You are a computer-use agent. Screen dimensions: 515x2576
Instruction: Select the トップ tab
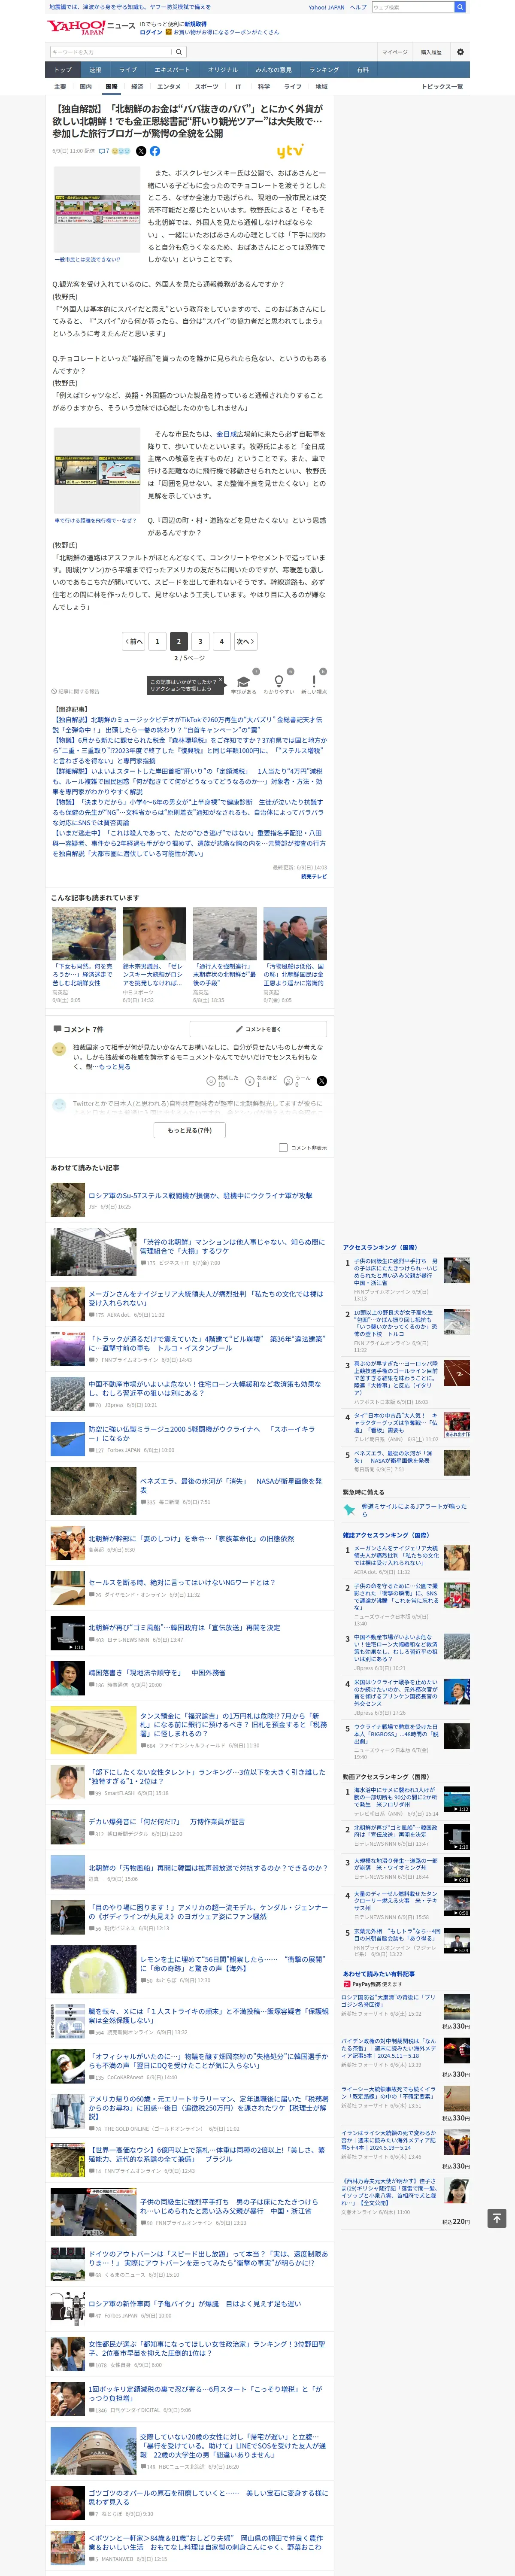tap(63, 70)
